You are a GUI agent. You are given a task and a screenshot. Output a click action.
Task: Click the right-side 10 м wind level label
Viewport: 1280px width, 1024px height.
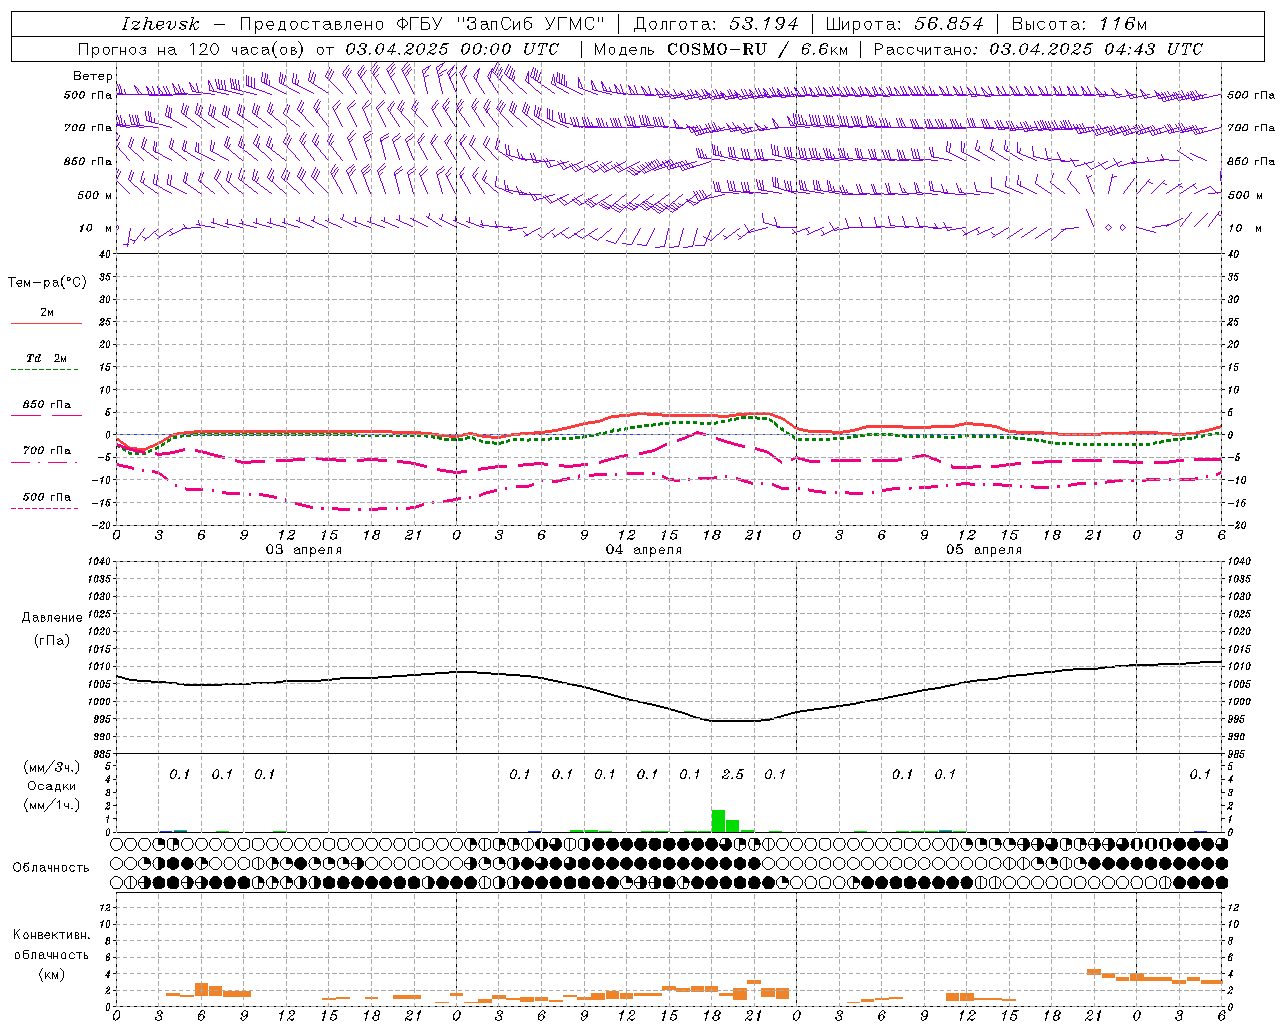pos(1245,228)
